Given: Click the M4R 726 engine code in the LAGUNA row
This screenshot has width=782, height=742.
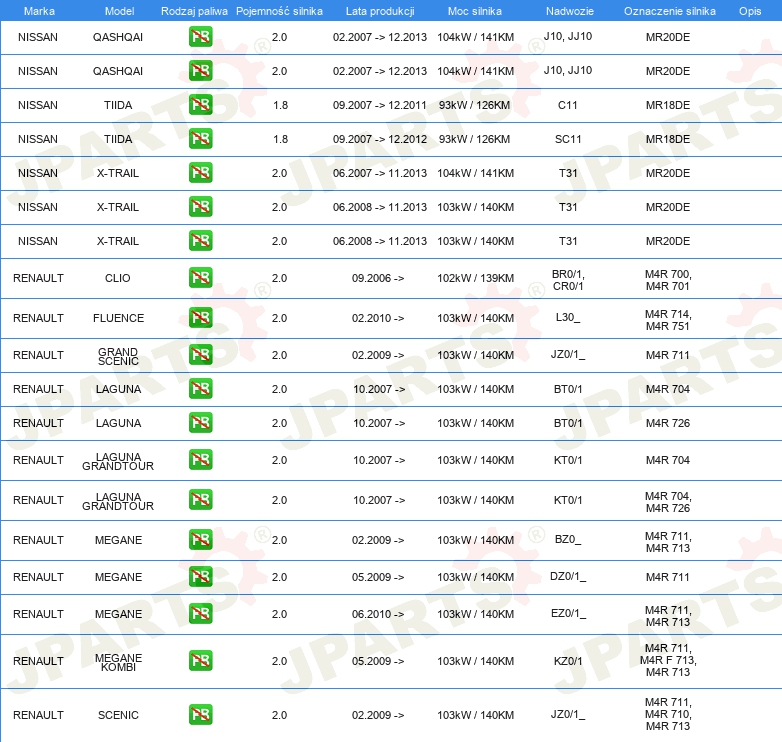Looking at the screenshot, I should (668, 423).
